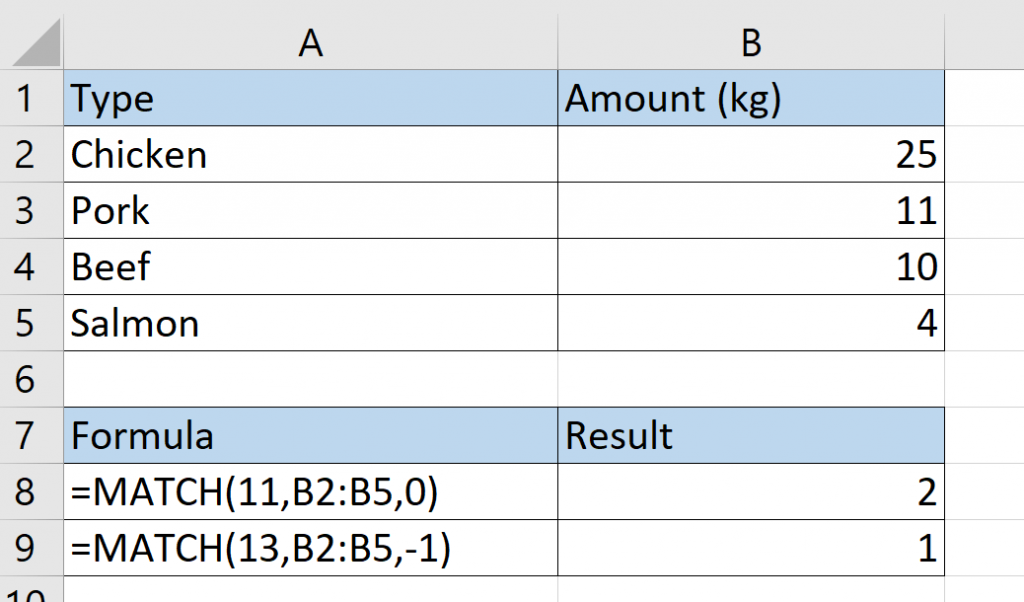Select the Result header cell
This screenshot has width=1024, height=602.
pos(750,436)
